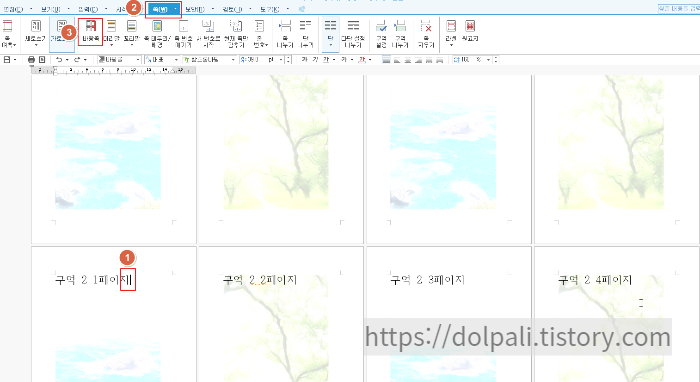Expand the 머리말 dropdown arrow

click(x=112, y=46)
